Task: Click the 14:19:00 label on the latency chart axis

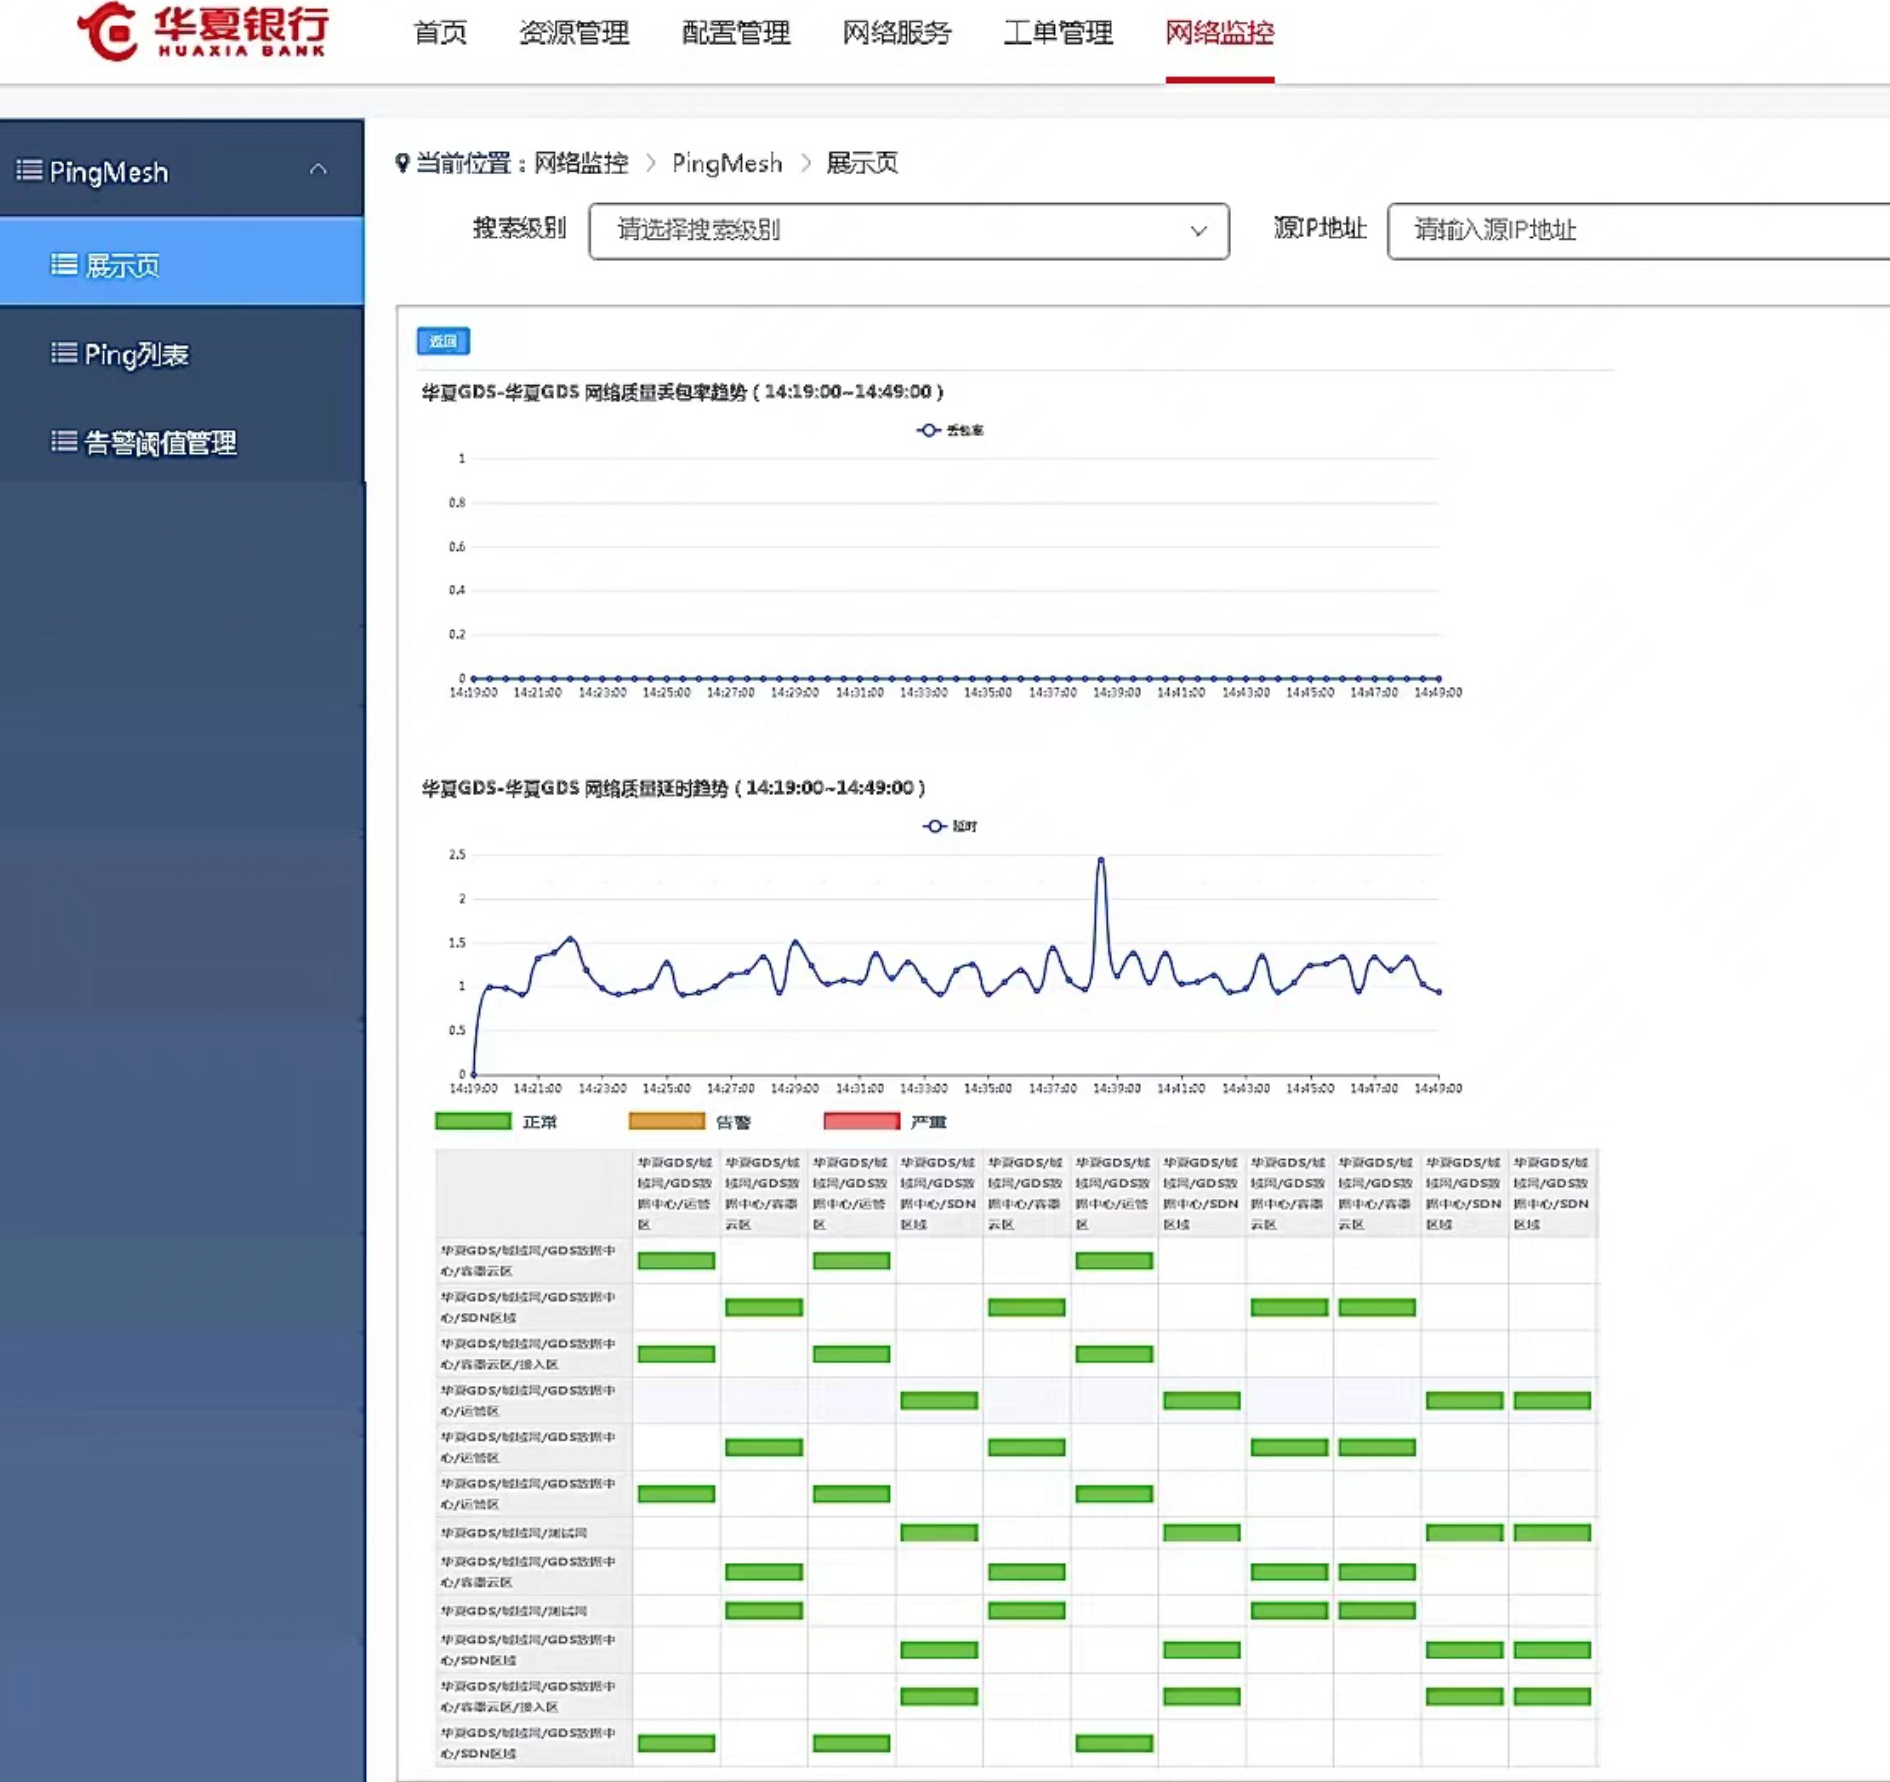Action: click(473, 1088)
